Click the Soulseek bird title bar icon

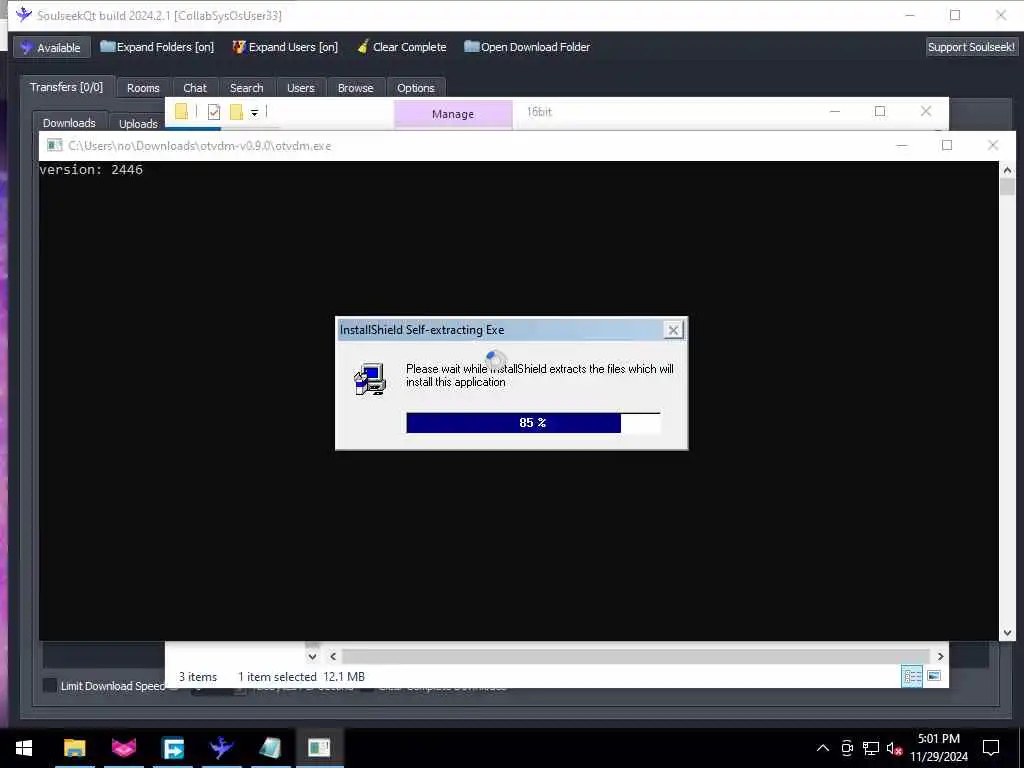24,14
